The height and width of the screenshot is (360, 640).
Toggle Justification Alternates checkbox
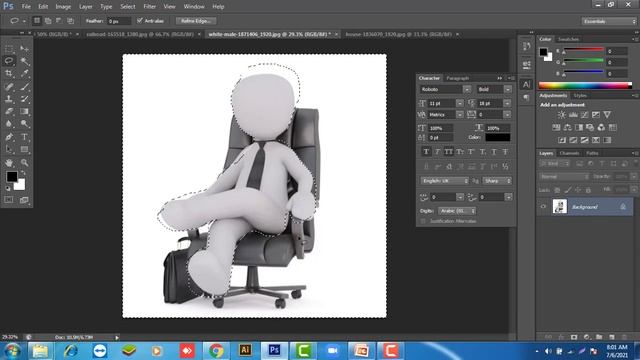(x=423, y=221)
